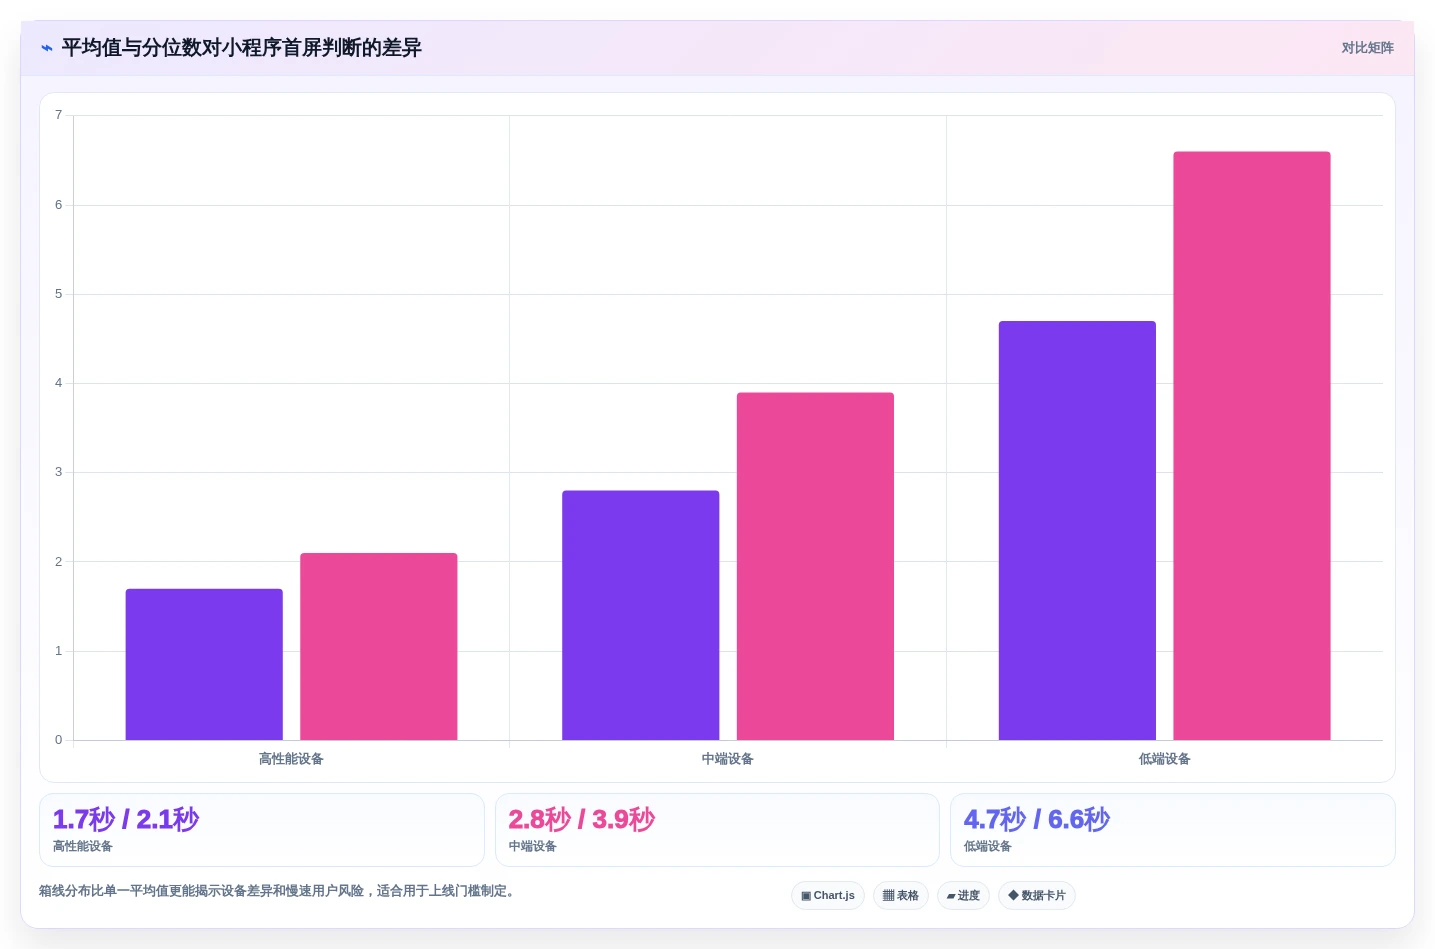Screen dimensions: 1435x949
Task: Click the lightning icon beside the title
Action: [47, 48]
